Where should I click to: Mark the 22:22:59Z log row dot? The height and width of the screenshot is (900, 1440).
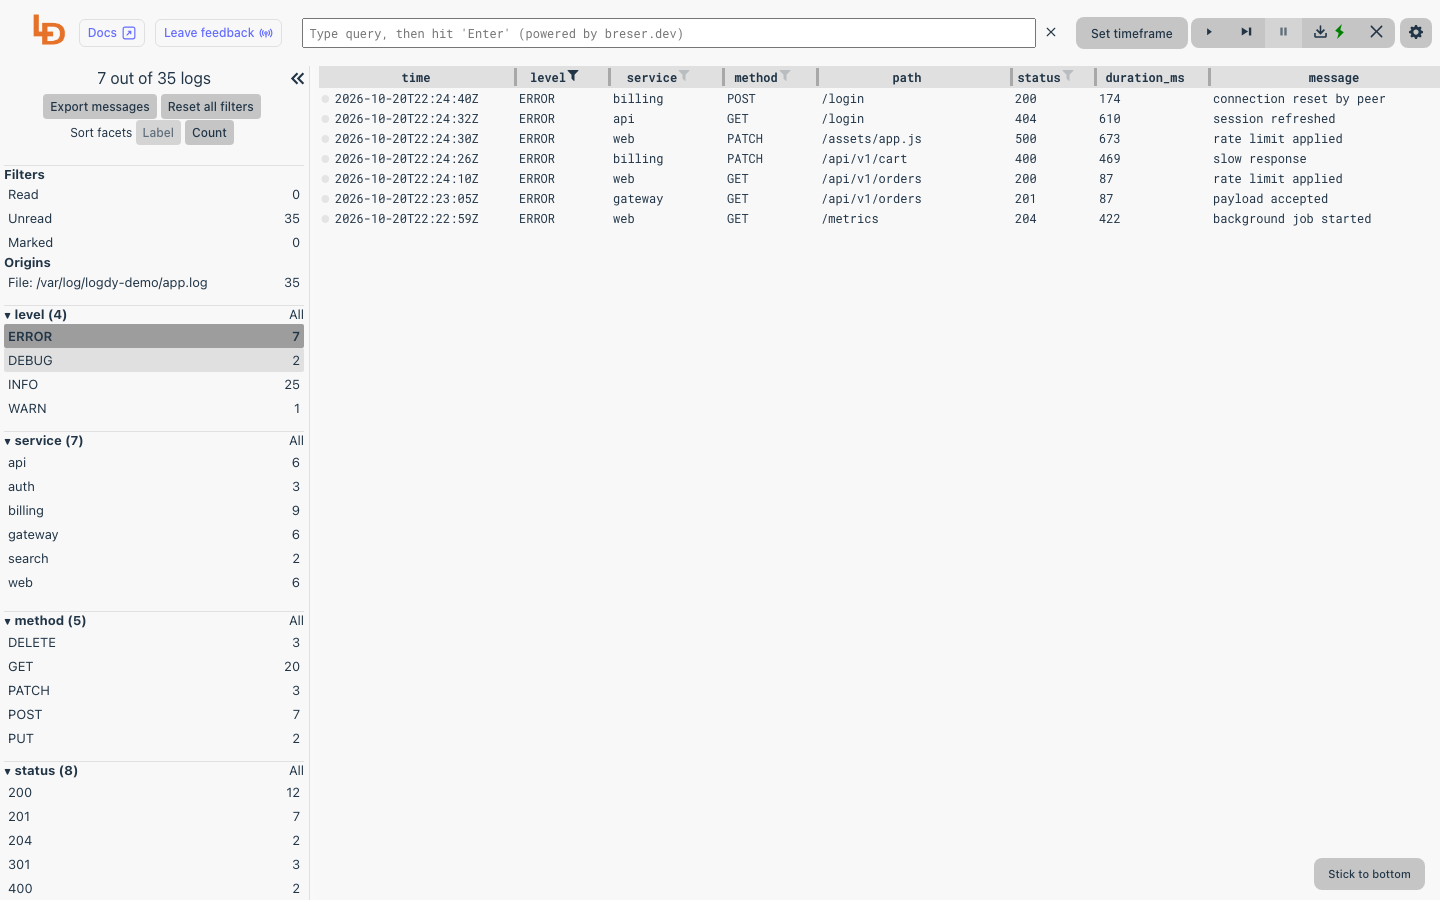325,219
